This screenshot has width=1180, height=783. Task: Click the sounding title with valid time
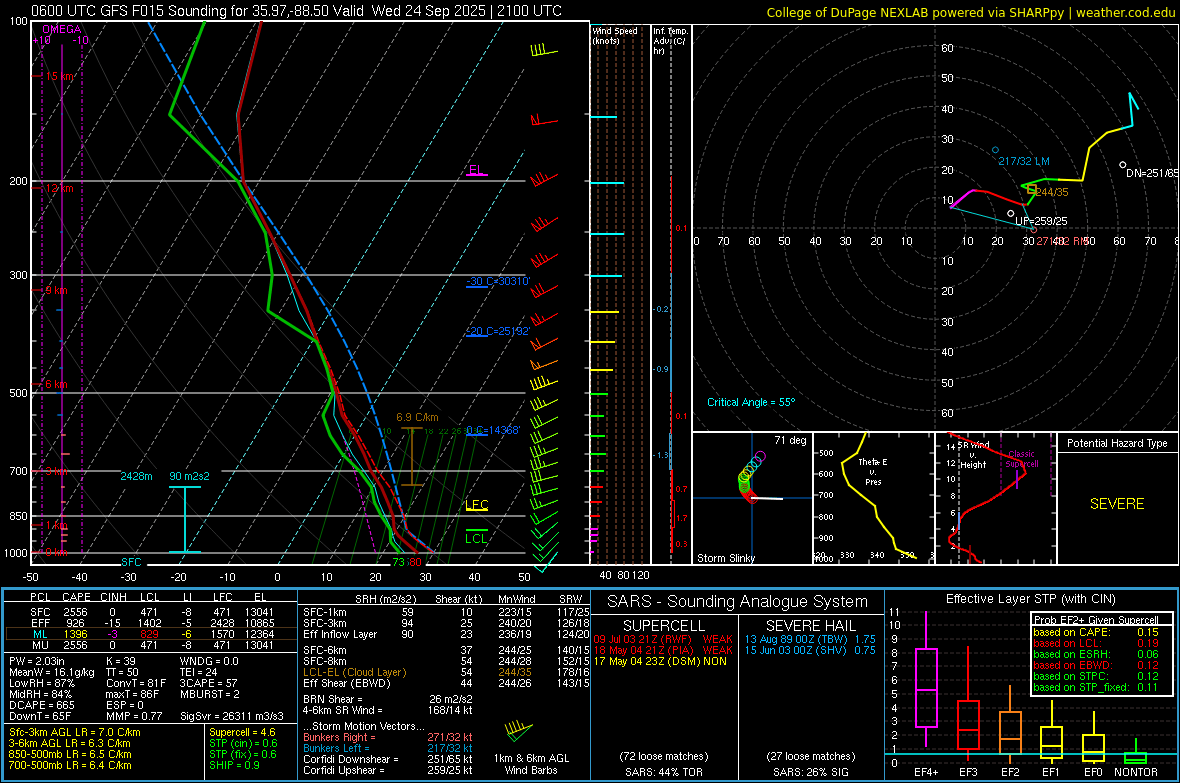pyautogui.click(x=297, y=11)
